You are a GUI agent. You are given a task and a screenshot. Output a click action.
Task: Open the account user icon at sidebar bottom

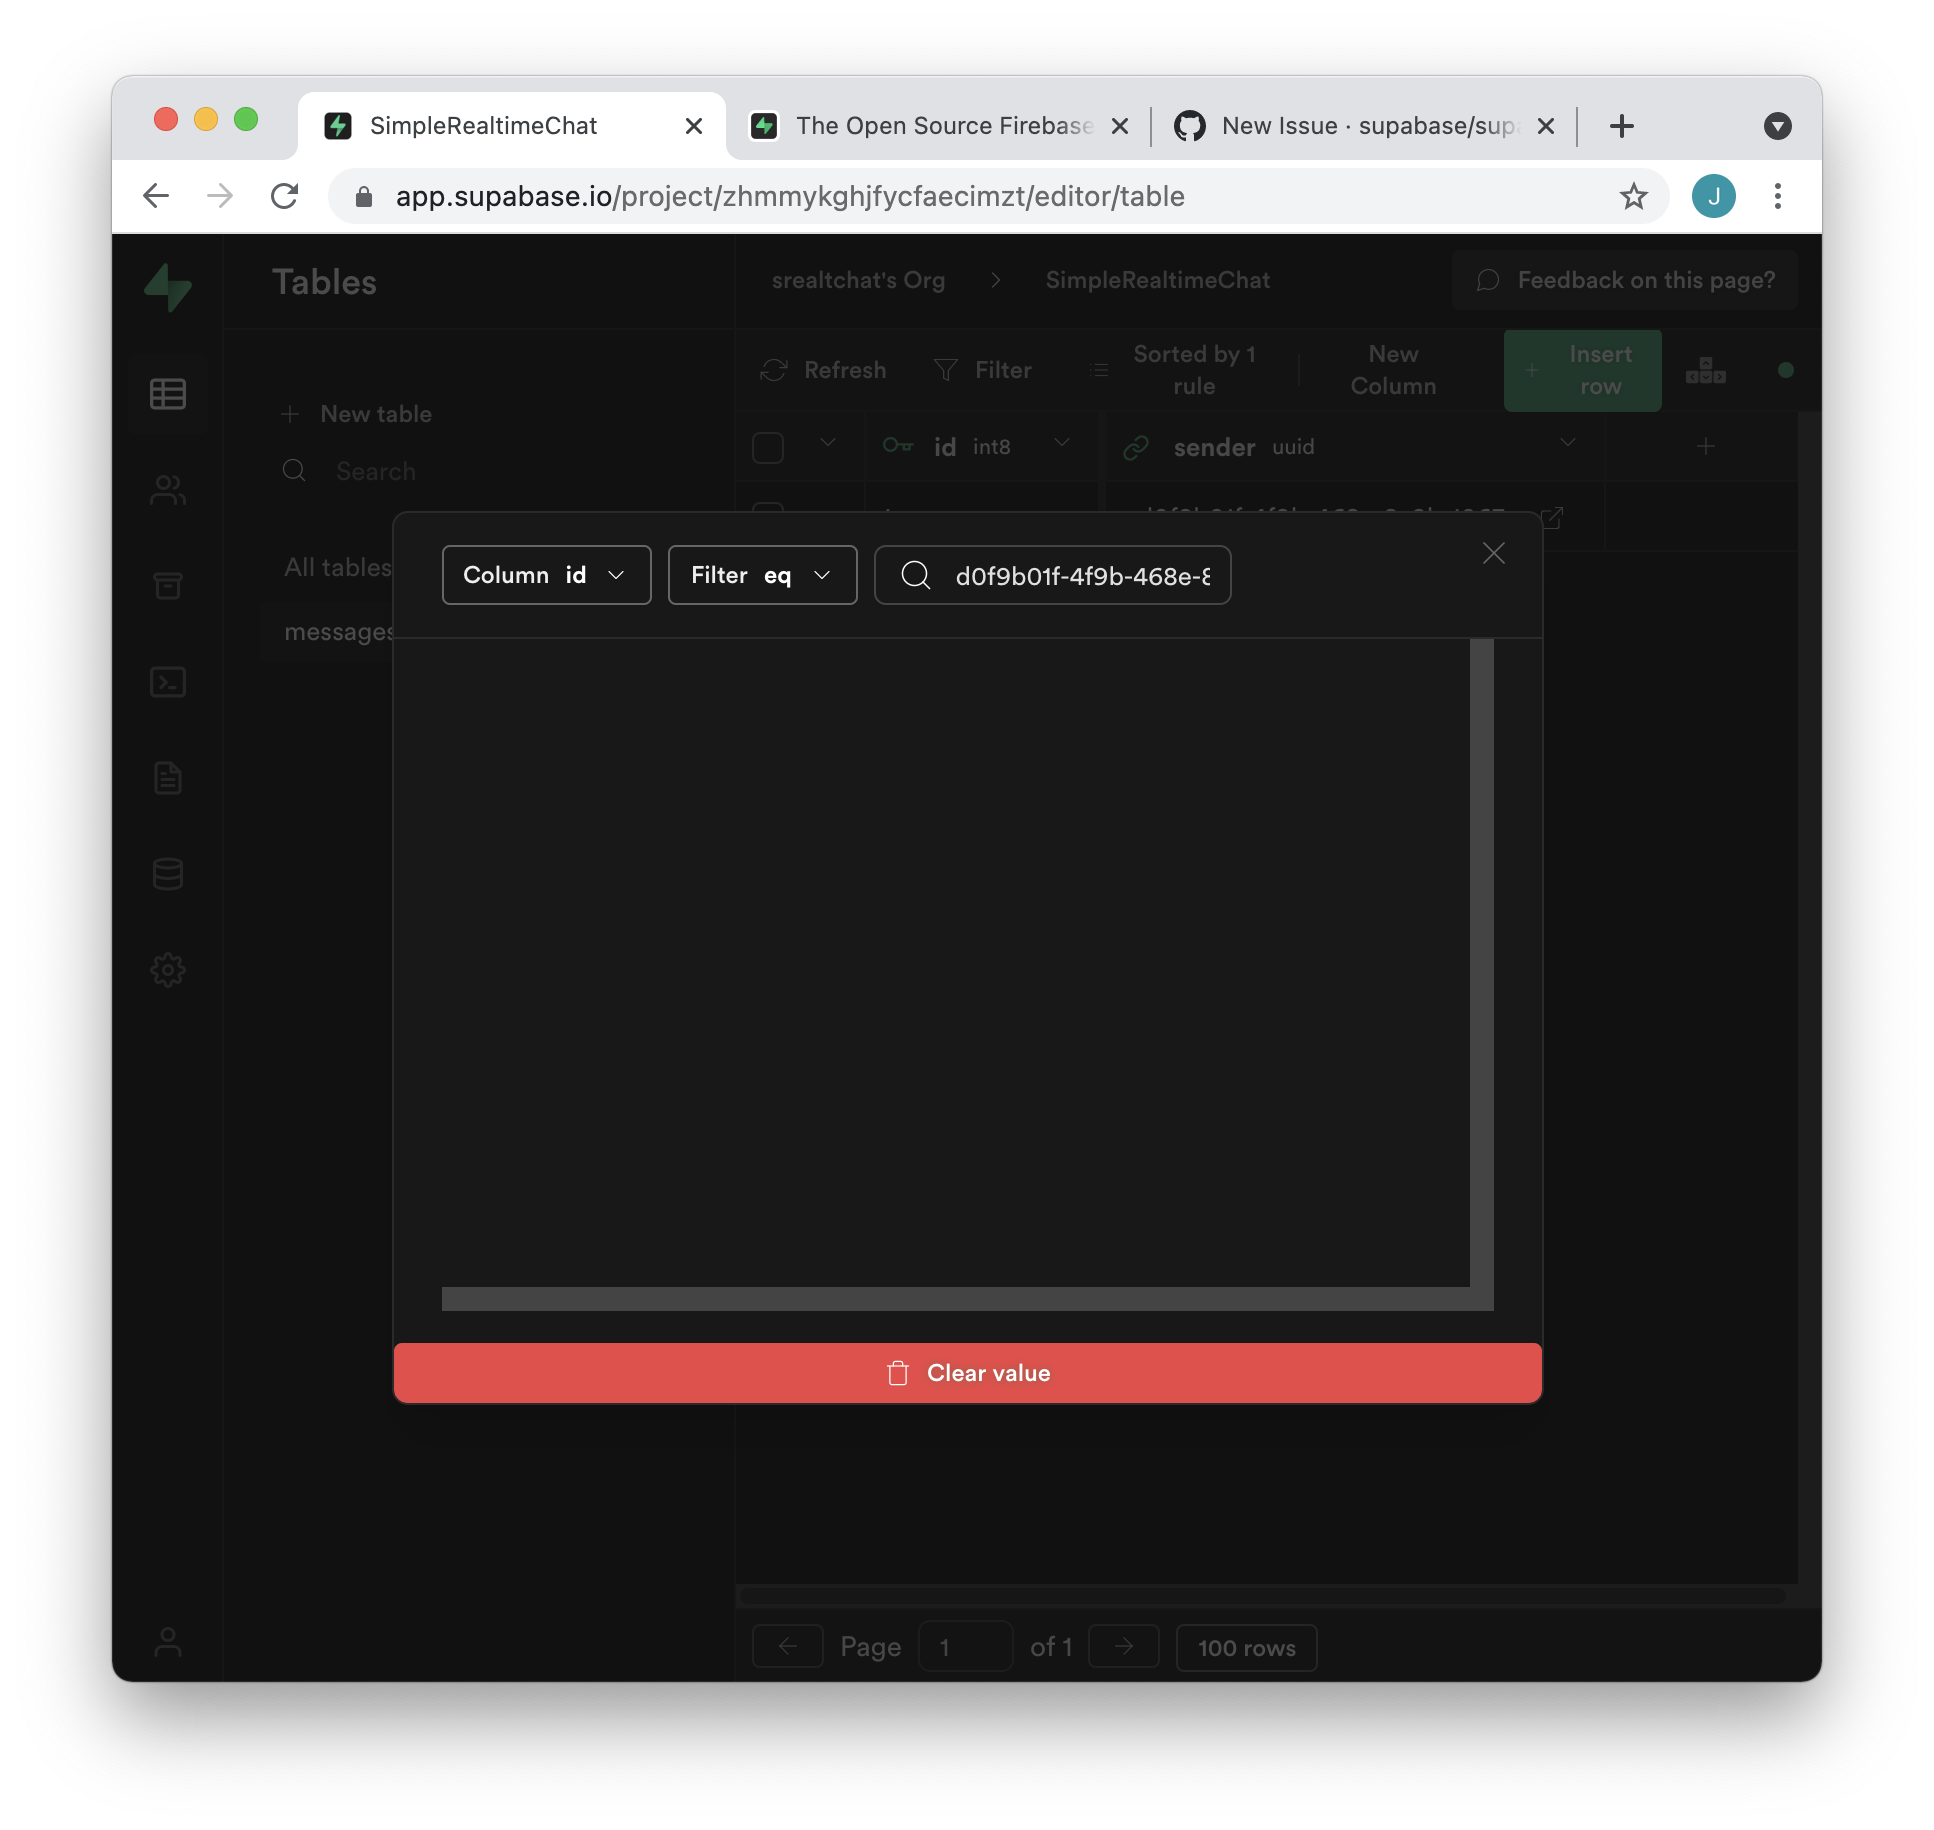tap(167, 1642)
